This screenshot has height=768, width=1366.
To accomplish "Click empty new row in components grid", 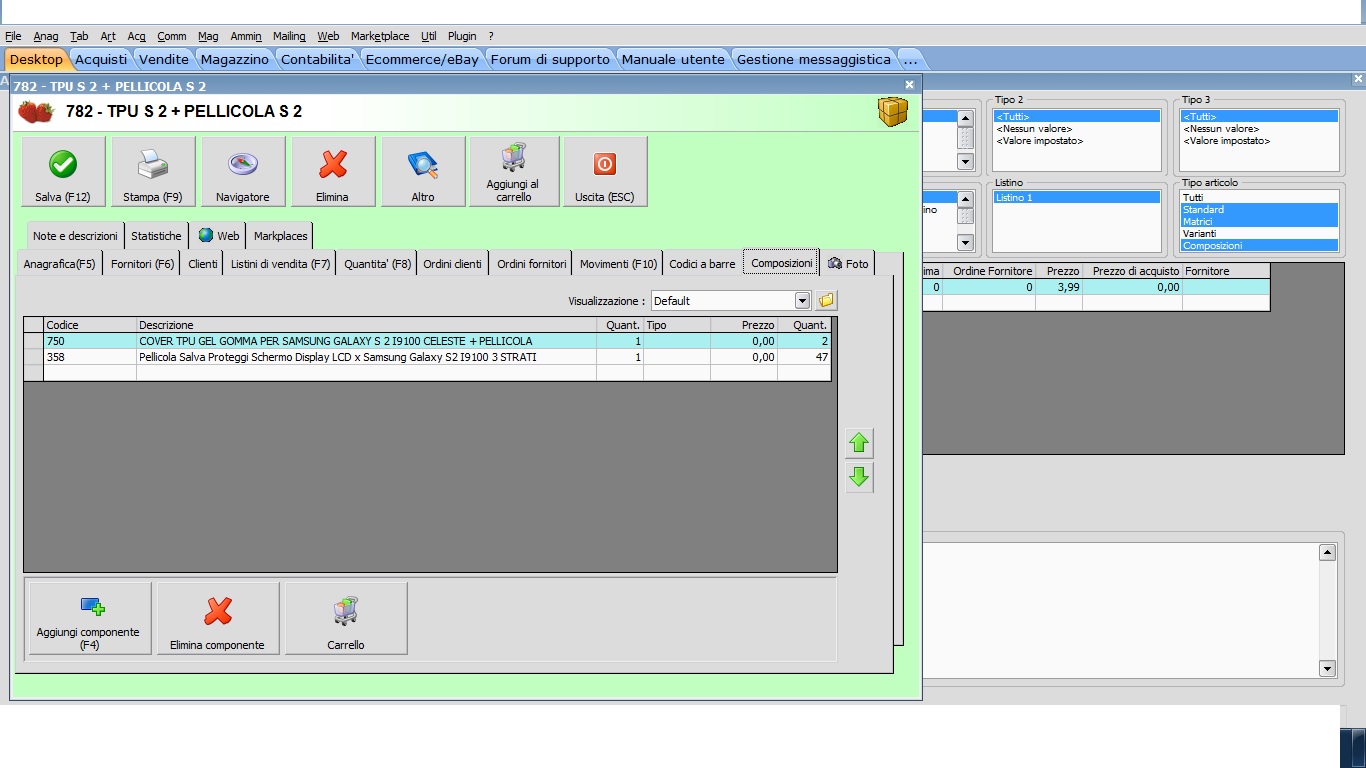I will tap(427, 373).
